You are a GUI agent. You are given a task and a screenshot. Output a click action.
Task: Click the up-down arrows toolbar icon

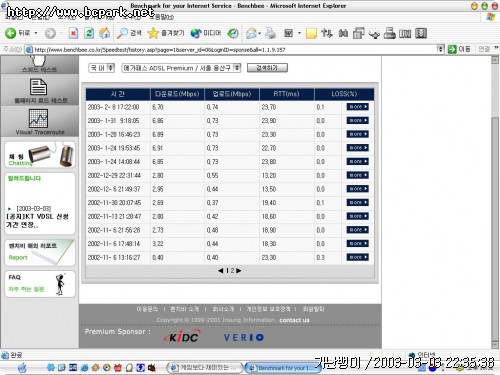[327, 33]
